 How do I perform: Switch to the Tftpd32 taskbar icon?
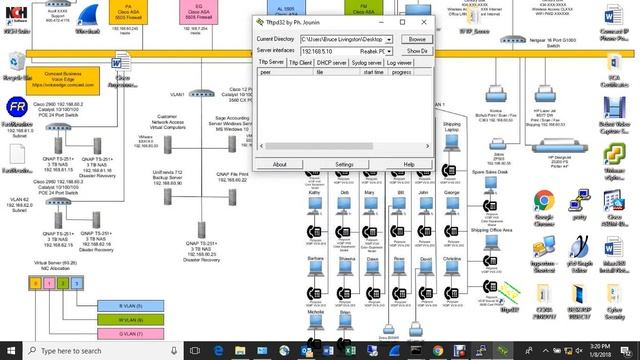[503, 351]
